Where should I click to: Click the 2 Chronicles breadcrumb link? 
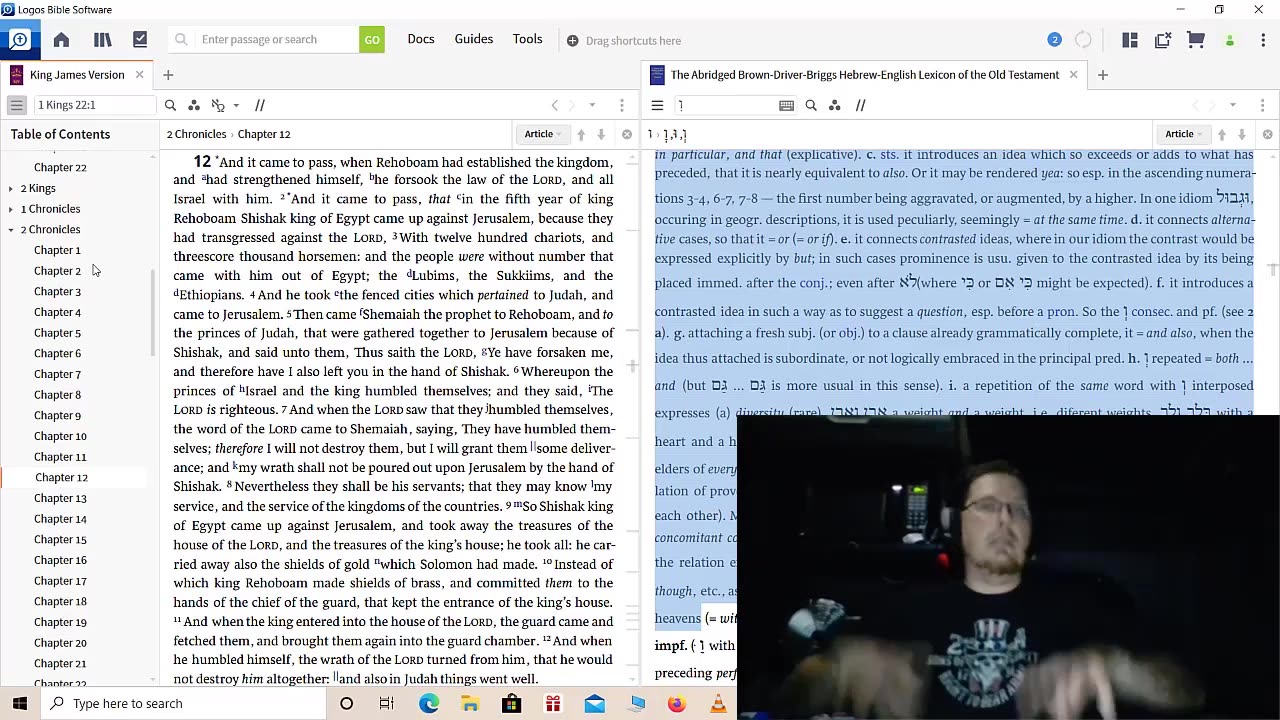click(x=196, y=134)
